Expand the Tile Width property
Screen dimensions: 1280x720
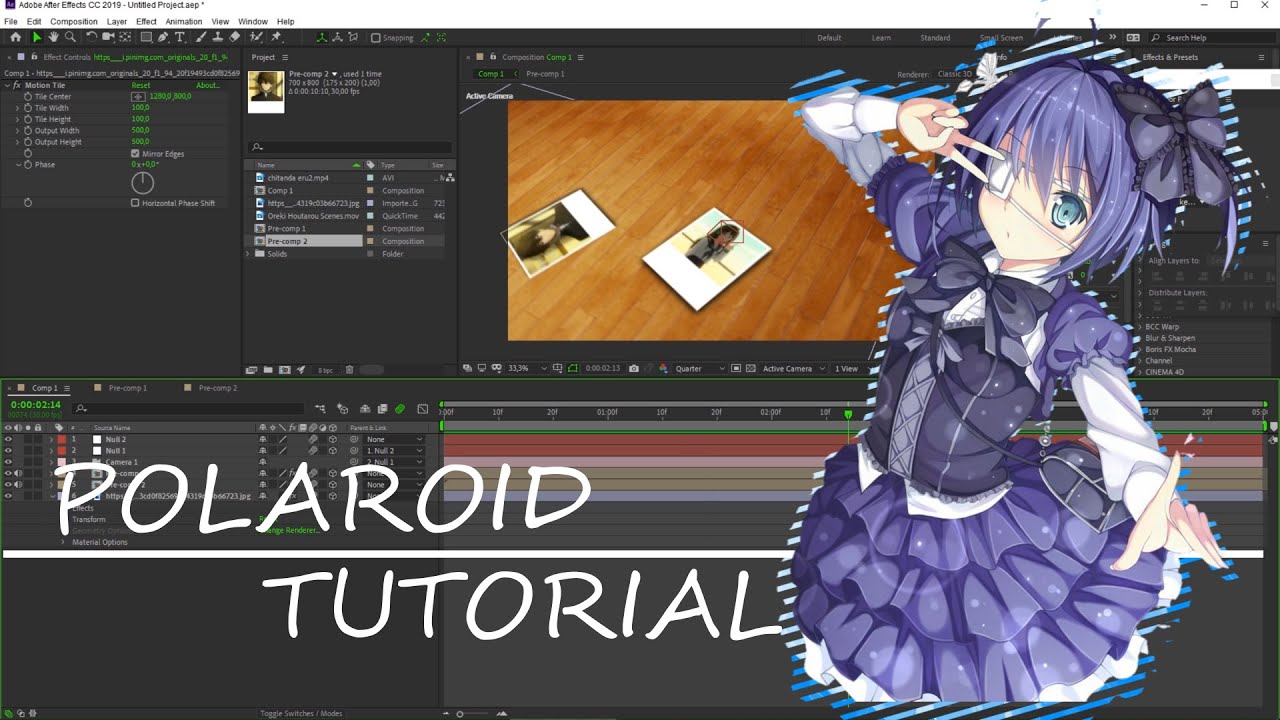(x=17, y=107)
